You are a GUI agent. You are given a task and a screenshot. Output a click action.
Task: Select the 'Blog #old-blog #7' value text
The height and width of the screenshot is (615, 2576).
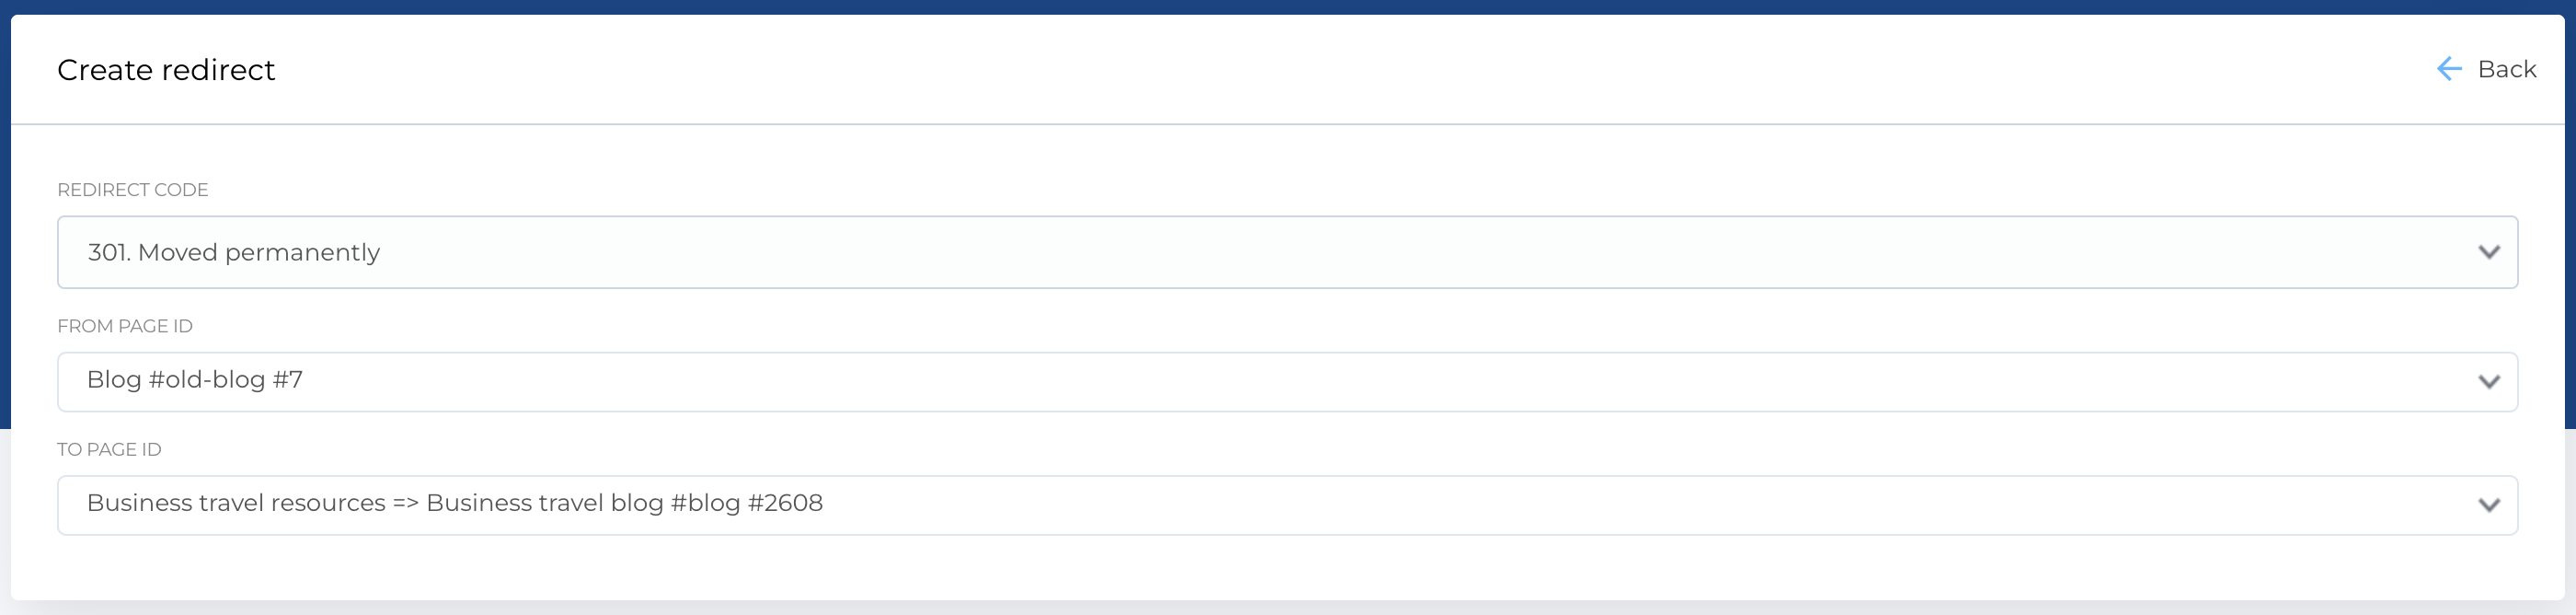click(195, 380)
